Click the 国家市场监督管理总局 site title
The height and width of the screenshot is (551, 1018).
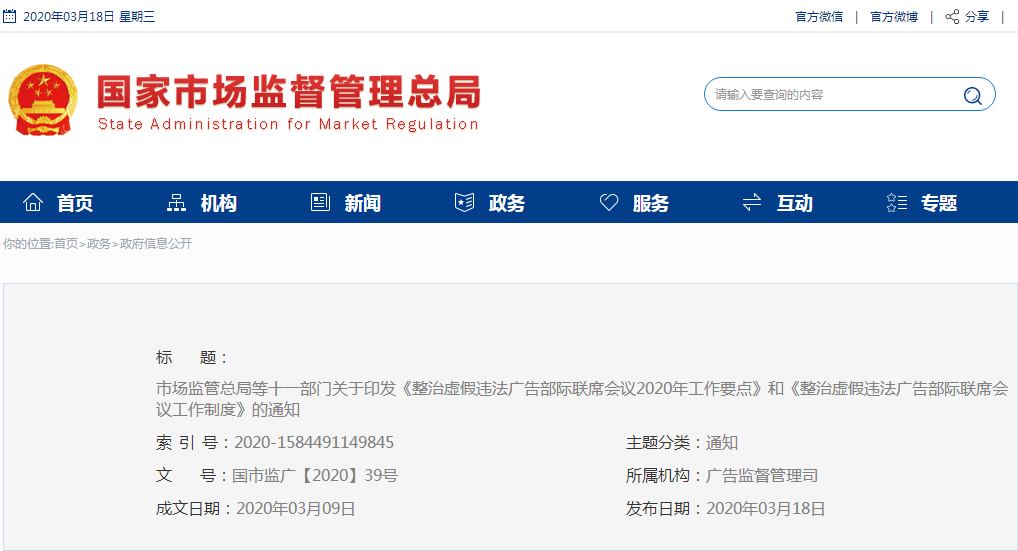289,92
